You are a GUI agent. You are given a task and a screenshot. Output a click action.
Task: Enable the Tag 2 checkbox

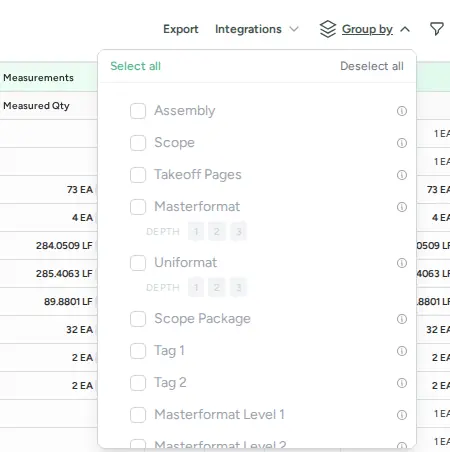(x=138, y=383)
